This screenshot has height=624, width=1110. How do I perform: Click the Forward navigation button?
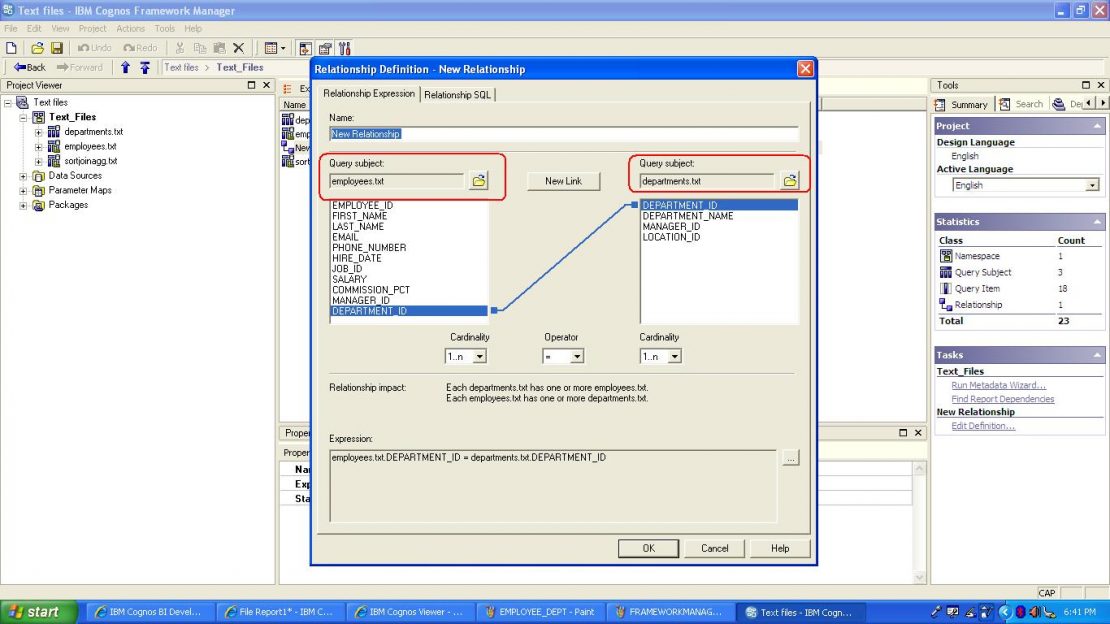tap(80, 67)
